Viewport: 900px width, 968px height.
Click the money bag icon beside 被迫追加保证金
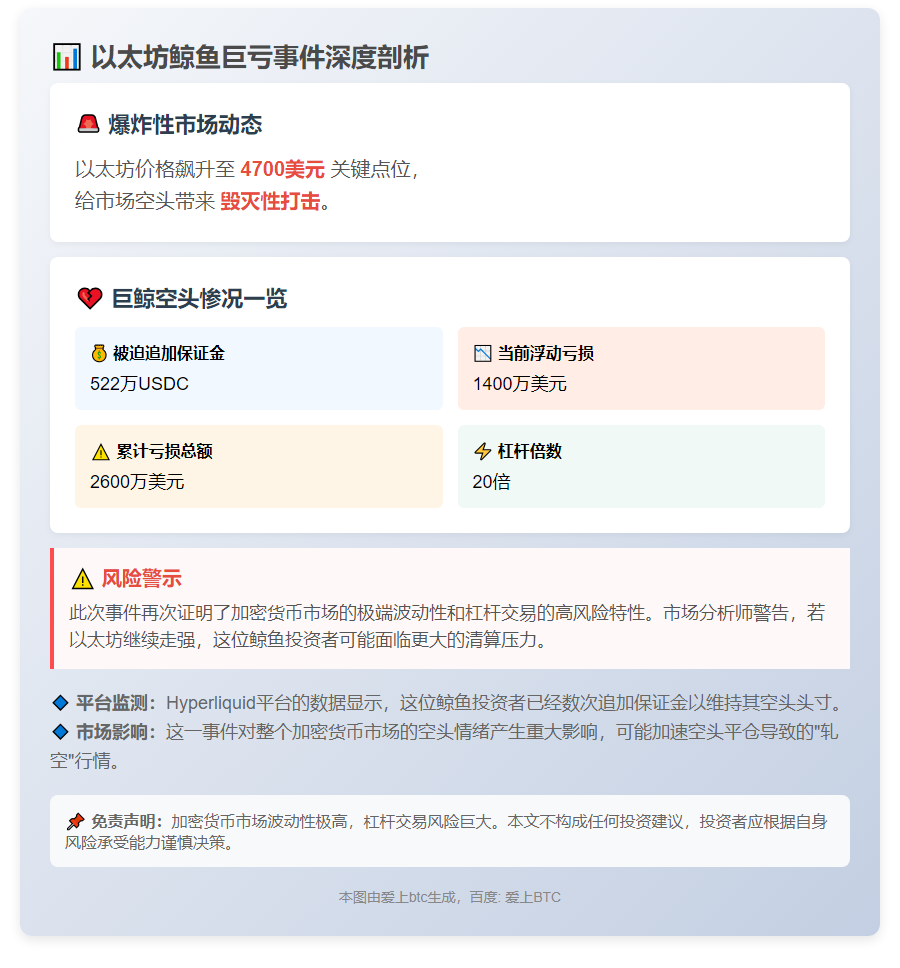[x=99, y=353]
